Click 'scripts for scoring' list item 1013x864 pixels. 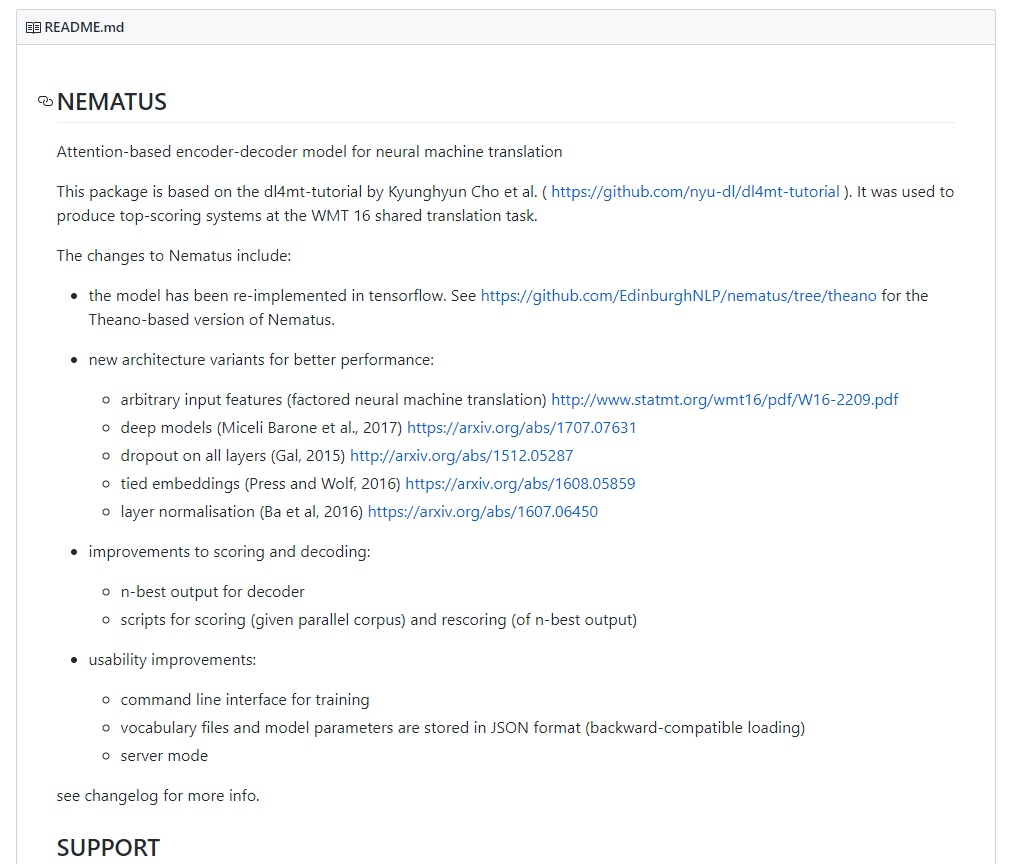[379, 620]
